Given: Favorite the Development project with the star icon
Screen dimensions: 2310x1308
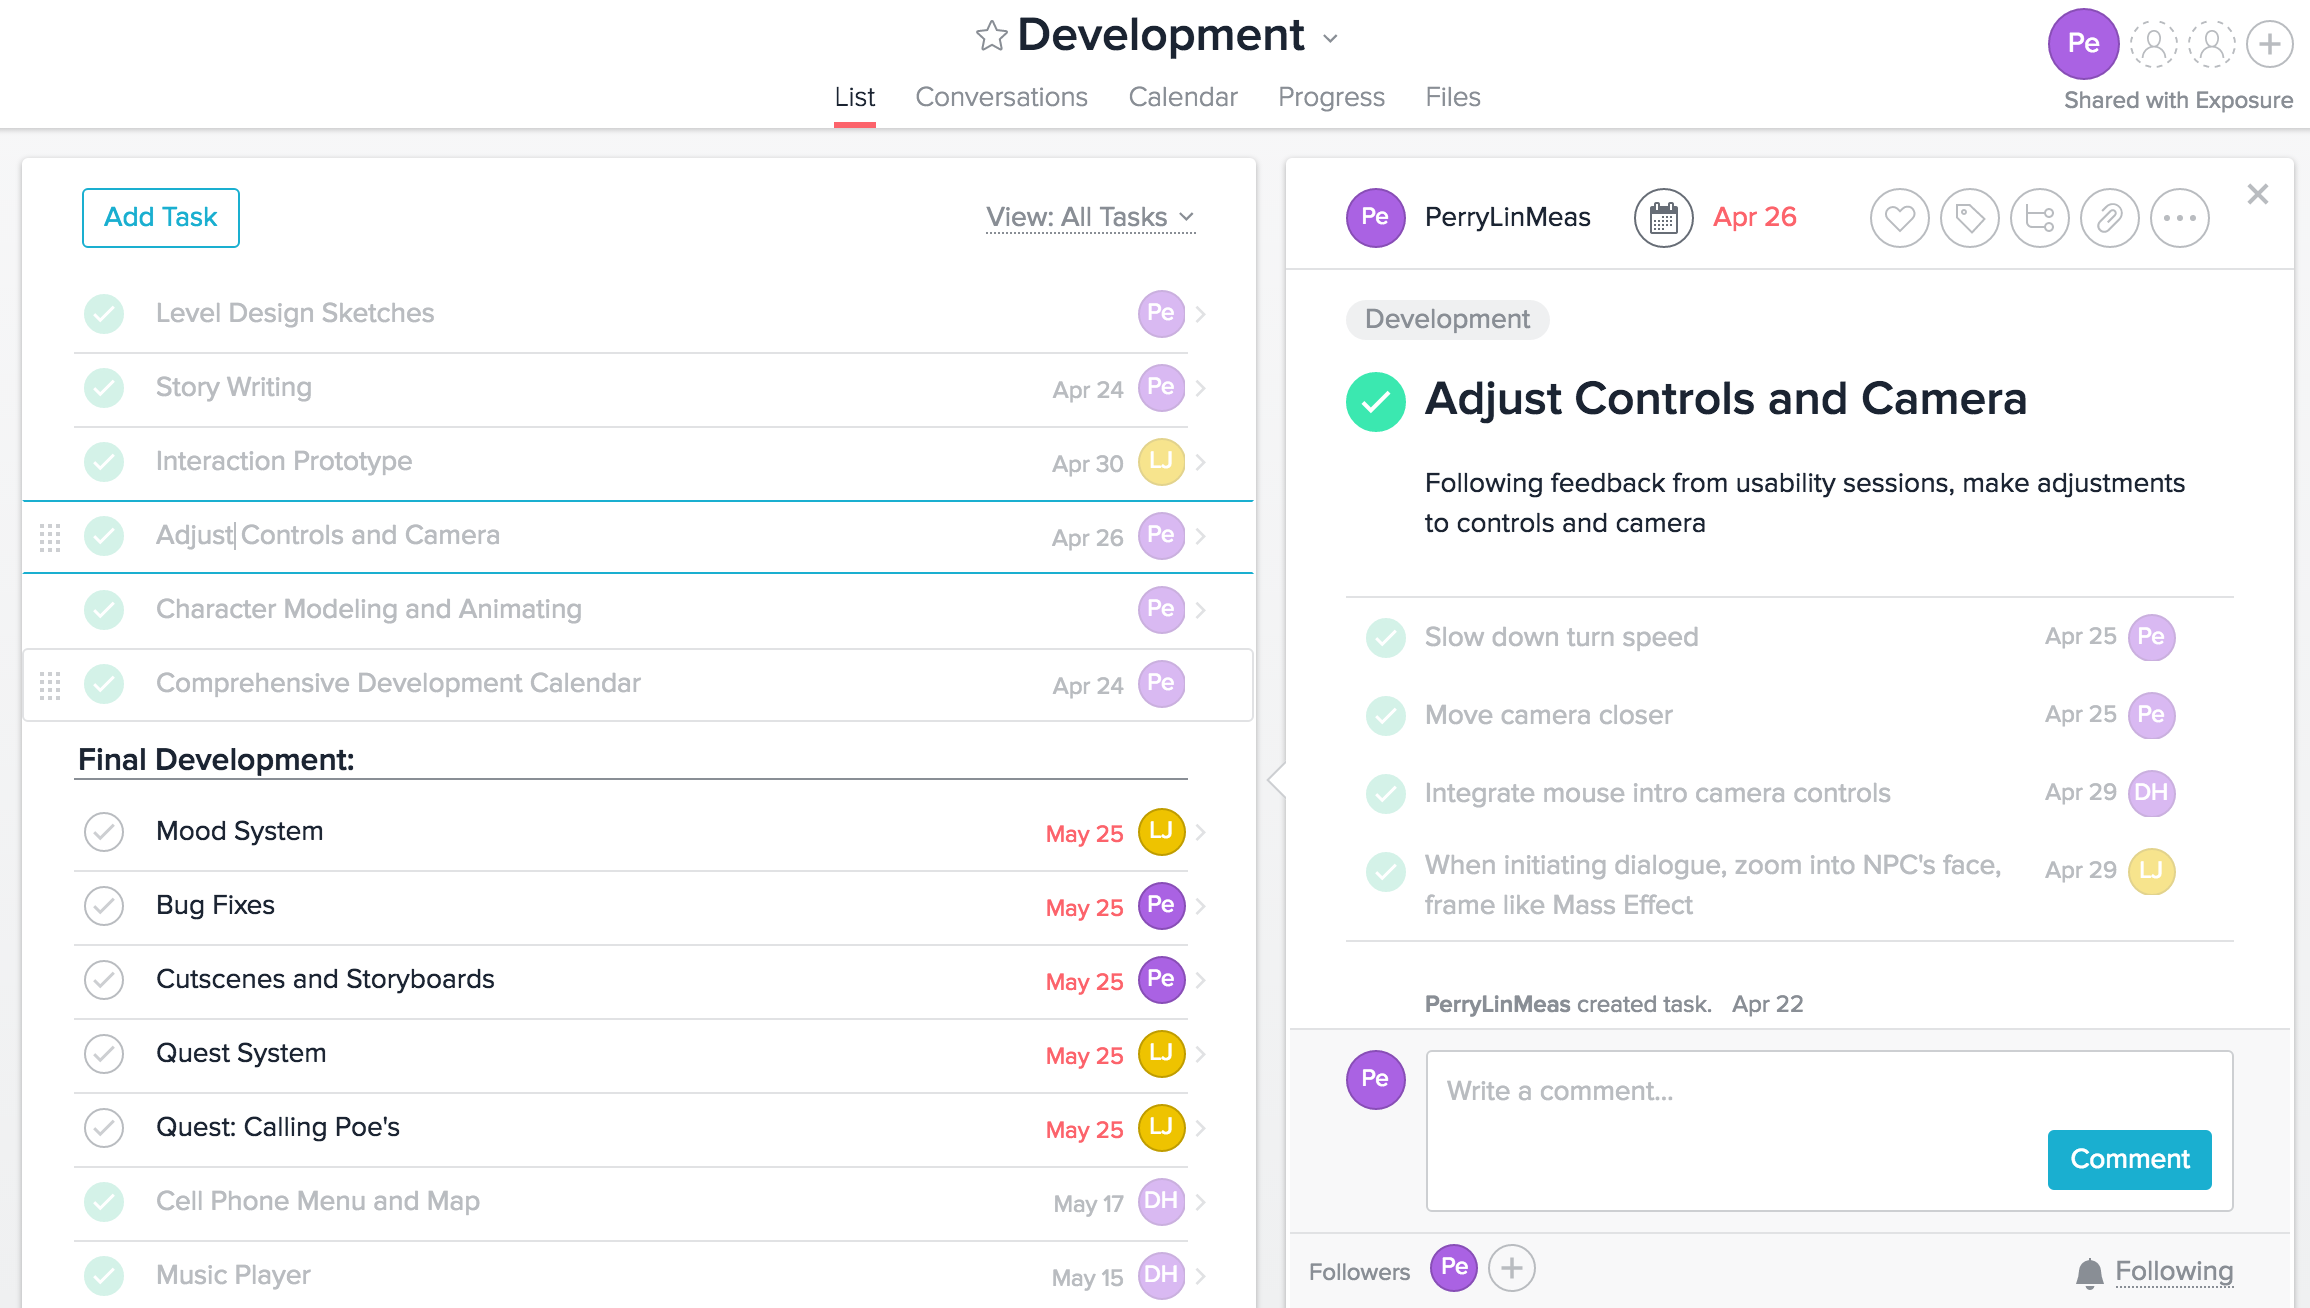Looking at the screenshot, I should point(991,36).
